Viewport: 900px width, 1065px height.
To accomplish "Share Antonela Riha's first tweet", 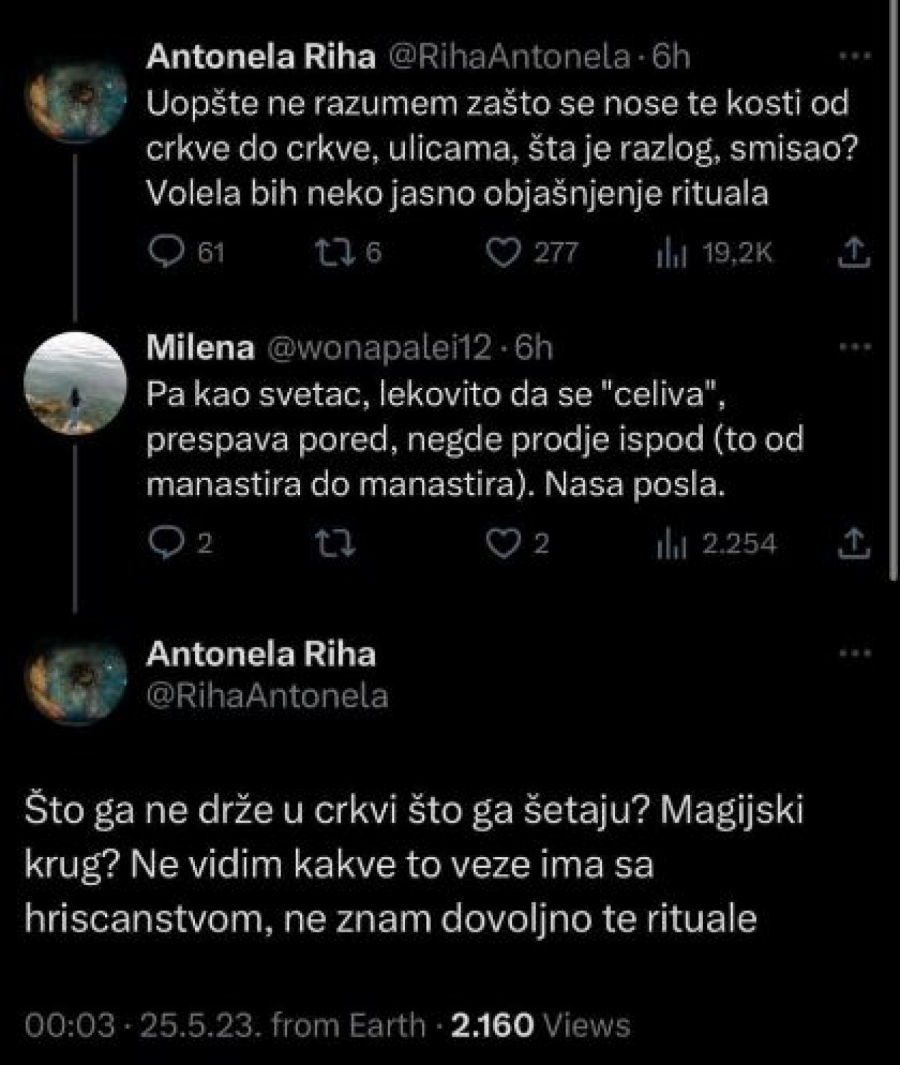I will tap(850, 253).
